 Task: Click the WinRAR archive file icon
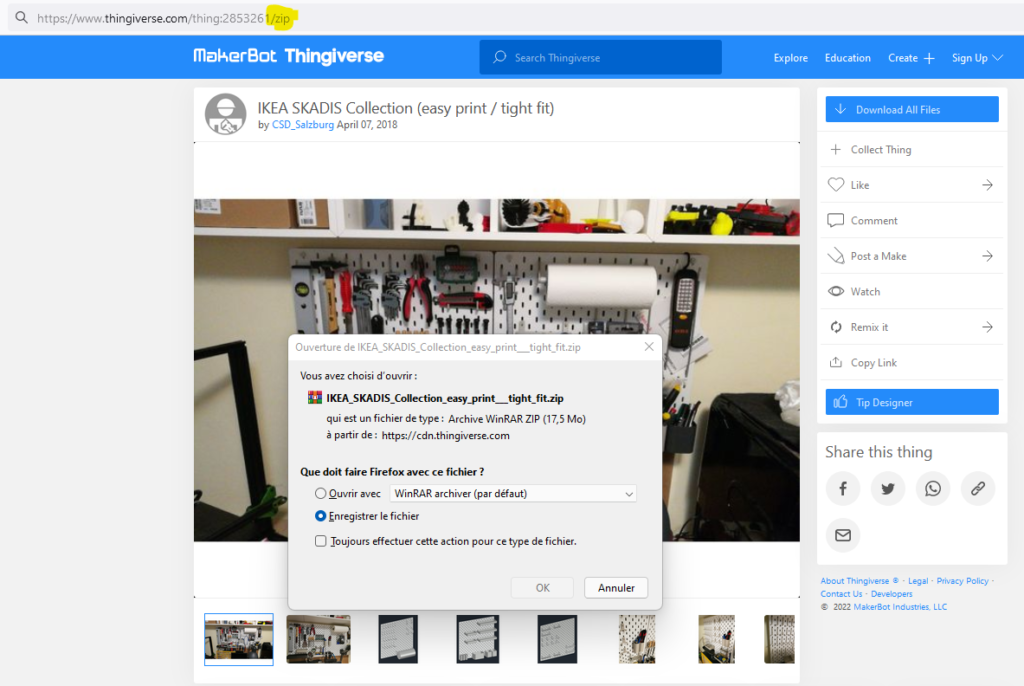point(315,397)
